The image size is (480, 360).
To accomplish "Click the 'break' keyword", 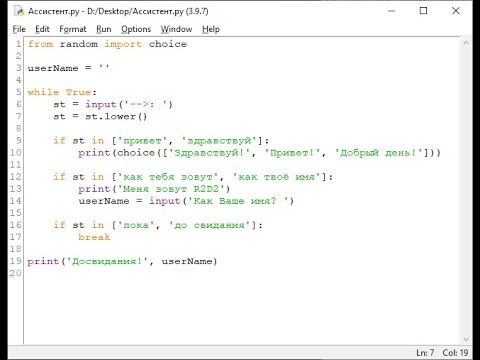I will pos(94,237).
